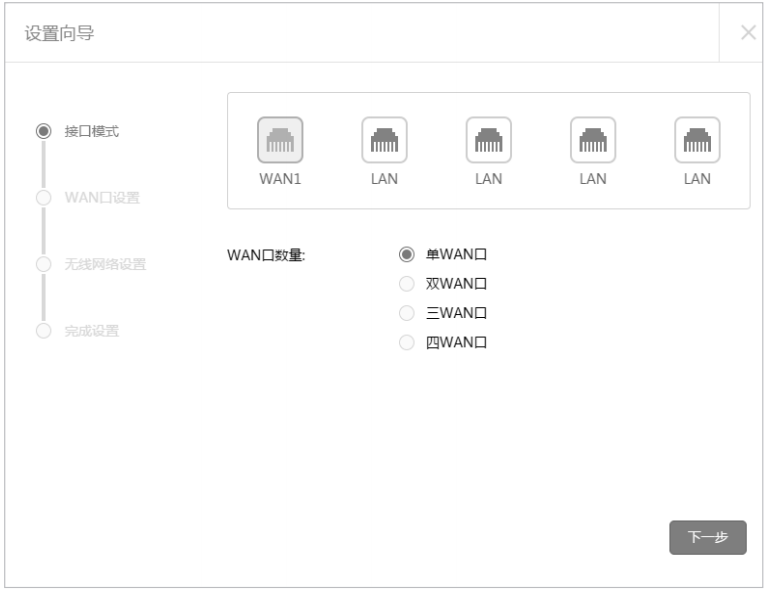Close the 设置向导 dialog with the X
771x592 pixels.
coord(748,33)
